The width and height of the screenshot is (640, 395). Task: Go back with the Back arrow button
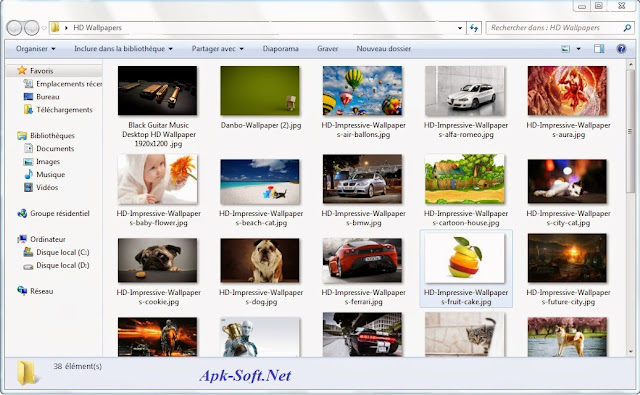14,28
